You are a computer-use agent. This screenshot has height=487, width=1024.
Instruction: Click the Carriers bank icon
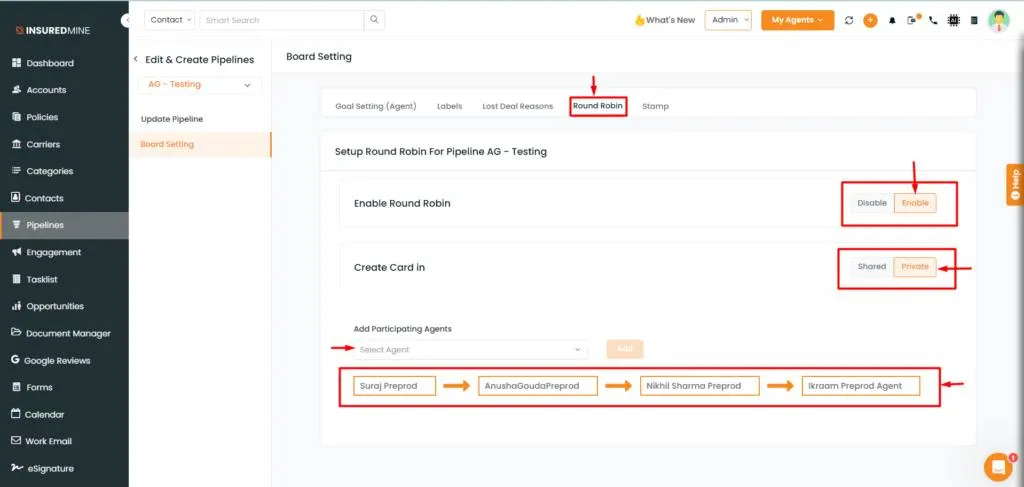(x=16, y=144)
